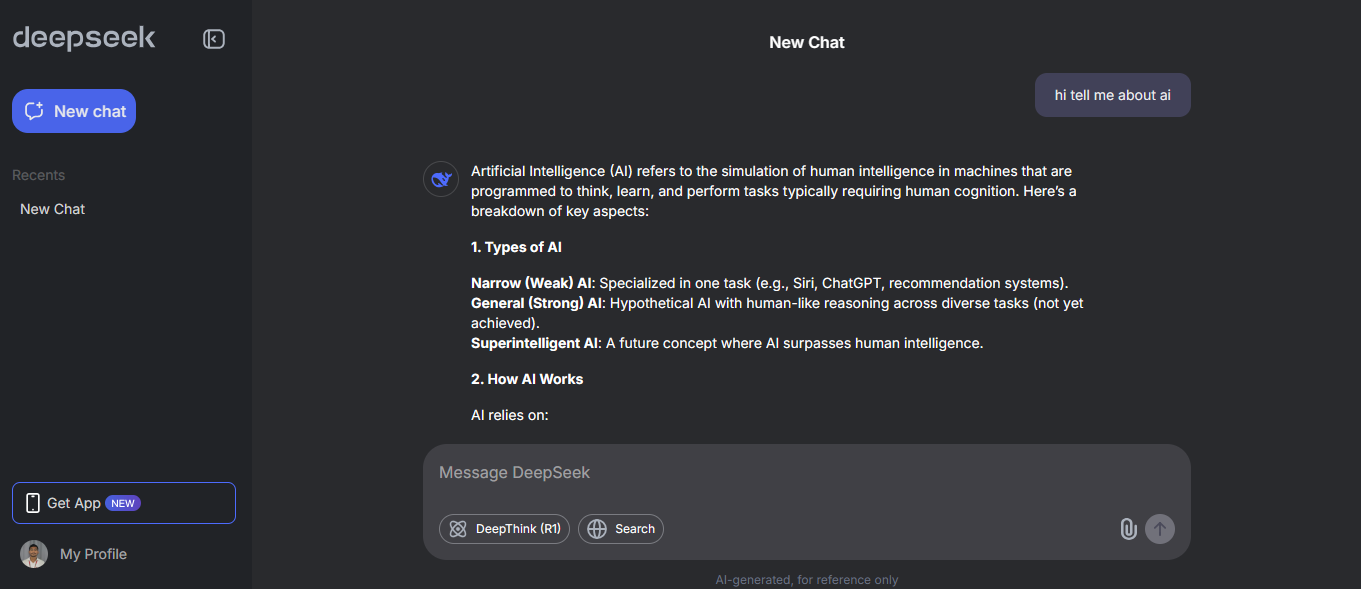The width and height of the screenshot is (1361, 589).
Task: Click the deepseek logo
Action: click(x=84, y=38)
